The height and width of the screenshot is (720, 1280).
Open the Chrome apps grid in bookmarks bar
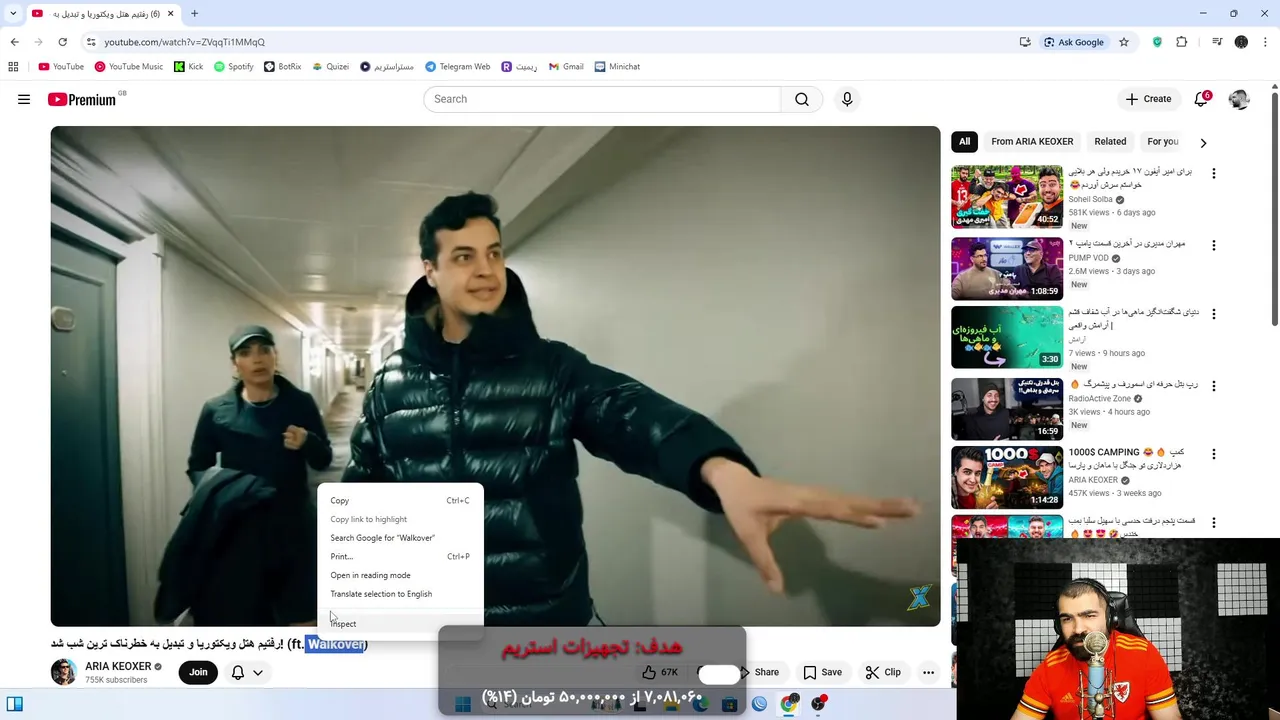pyautogui.click(x=13, y=67)
